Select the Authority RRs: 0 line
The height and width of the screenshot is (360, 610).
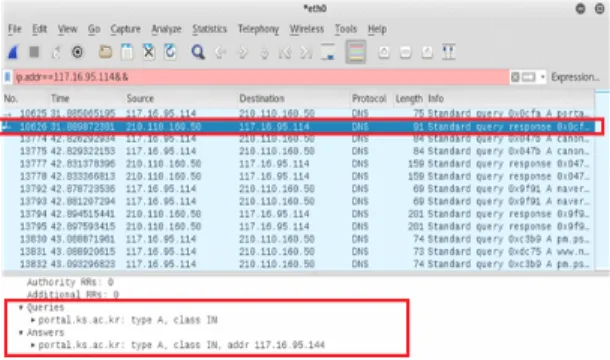(70, 282)
